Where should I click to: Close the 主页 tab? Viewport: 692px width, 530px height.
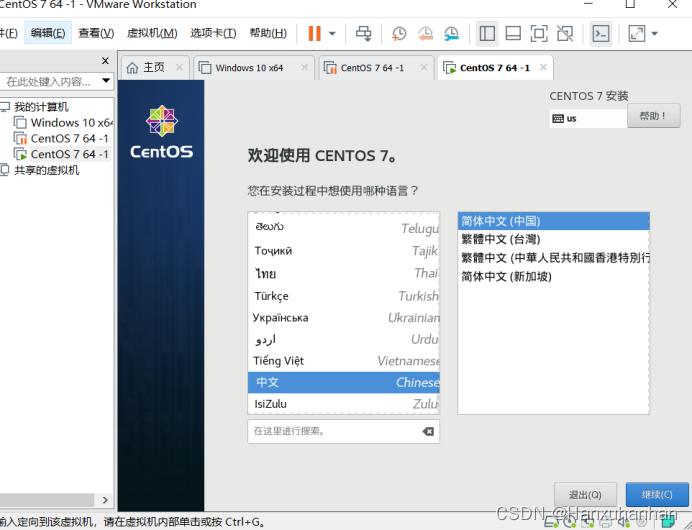tap(179, 68)
